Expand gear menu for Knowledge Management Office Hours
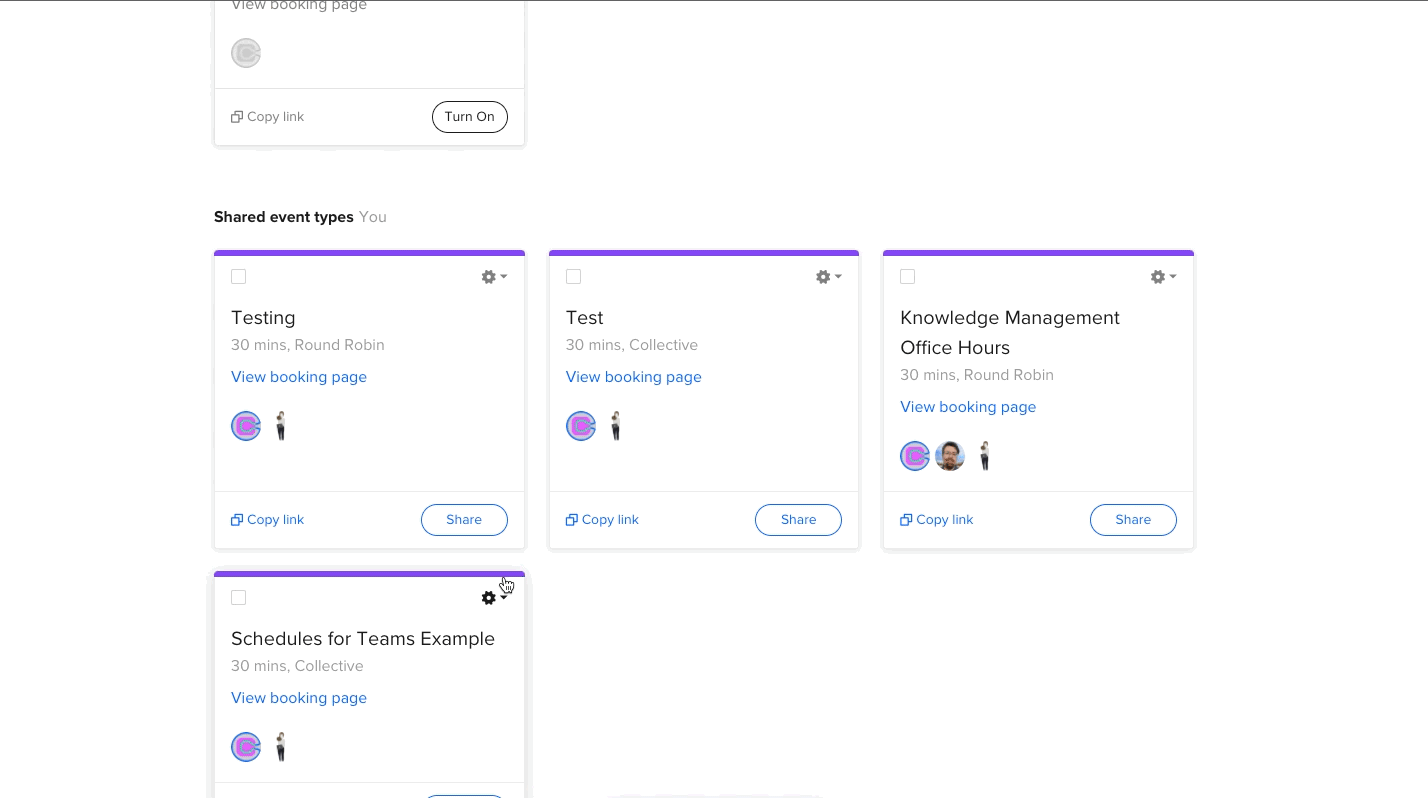Screen dimensions: 1428x798 pos(1163,277)
